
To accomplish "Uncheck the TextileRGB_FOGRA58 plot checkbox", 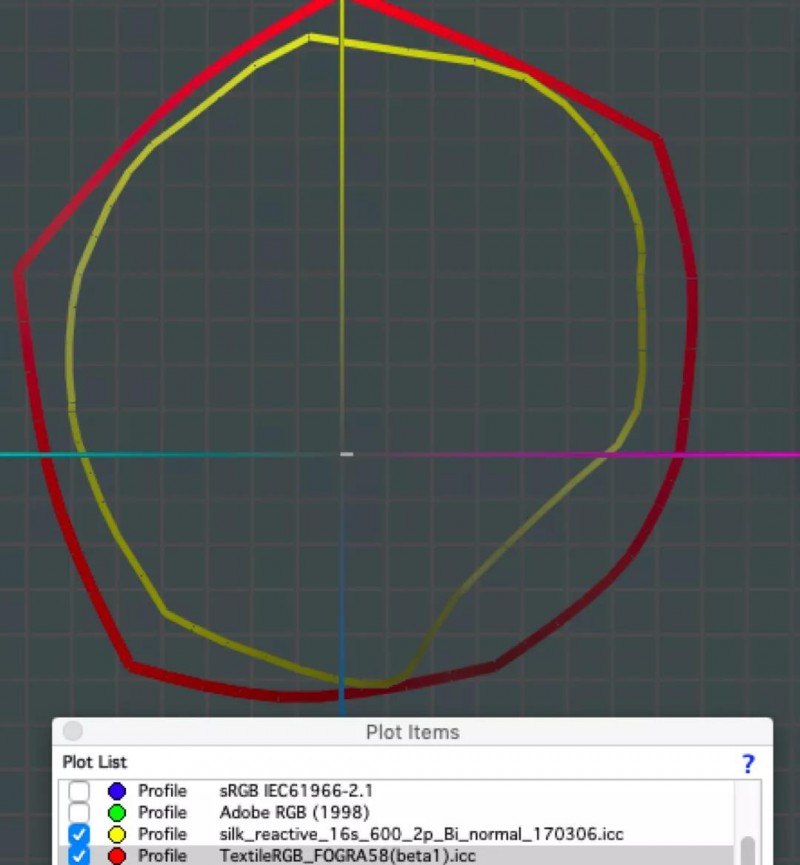I will tap(79, 856).
